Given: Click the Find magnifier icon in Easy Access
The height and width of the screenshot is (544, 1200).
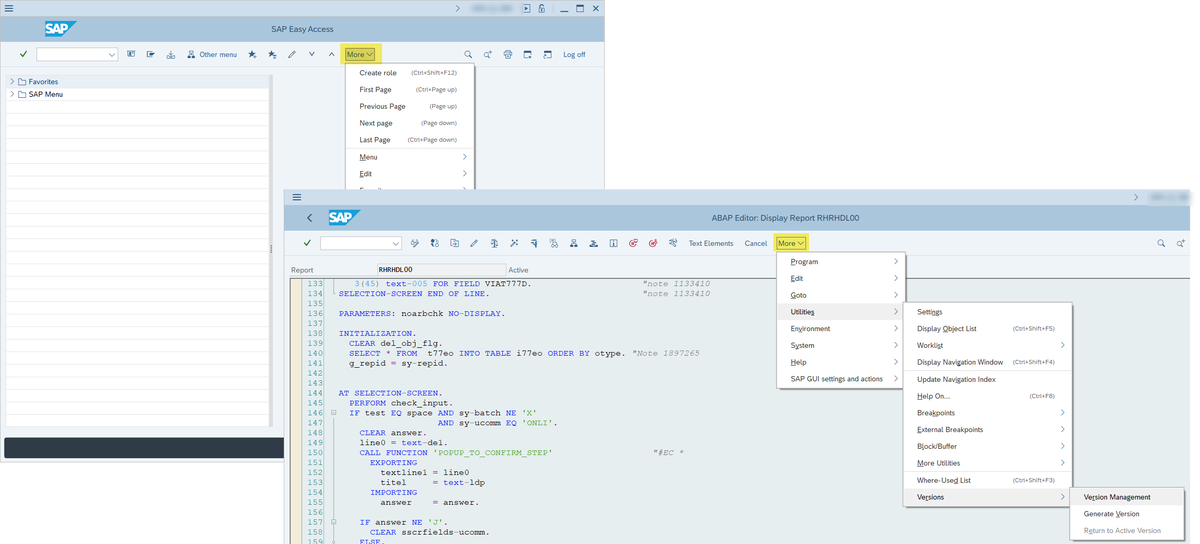Looking at the screenshot, I should pos(468,54).
